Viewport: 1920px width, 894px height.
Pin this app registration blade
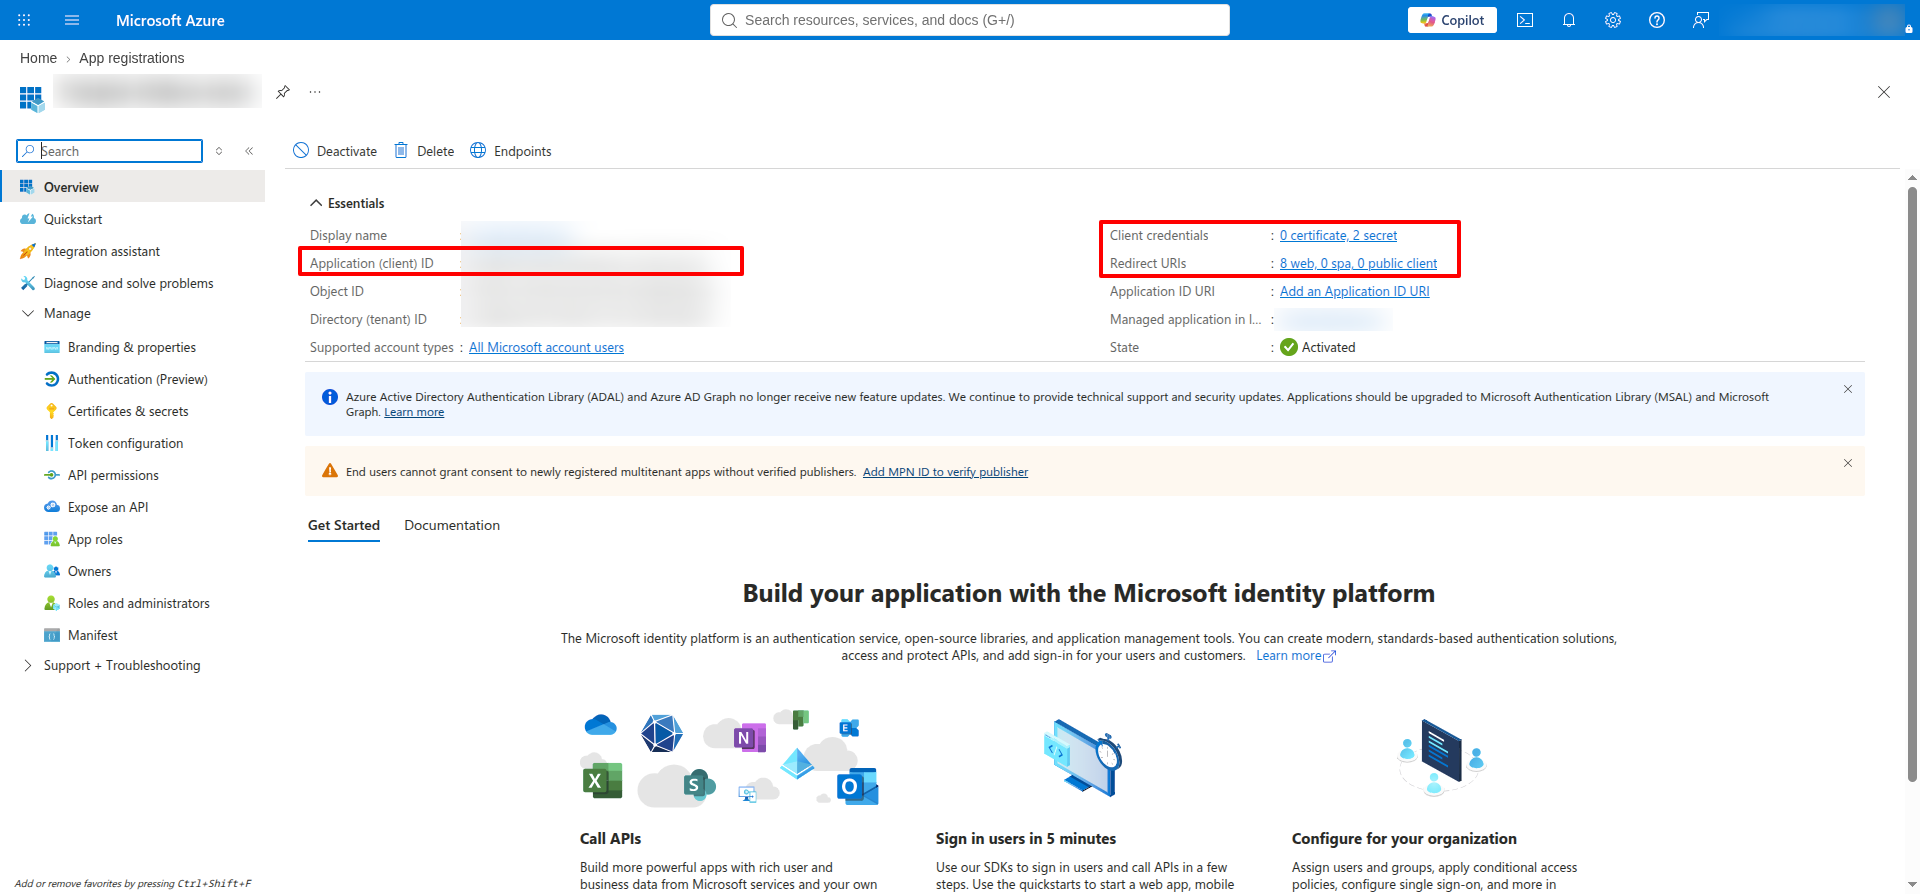click(283, 92)
